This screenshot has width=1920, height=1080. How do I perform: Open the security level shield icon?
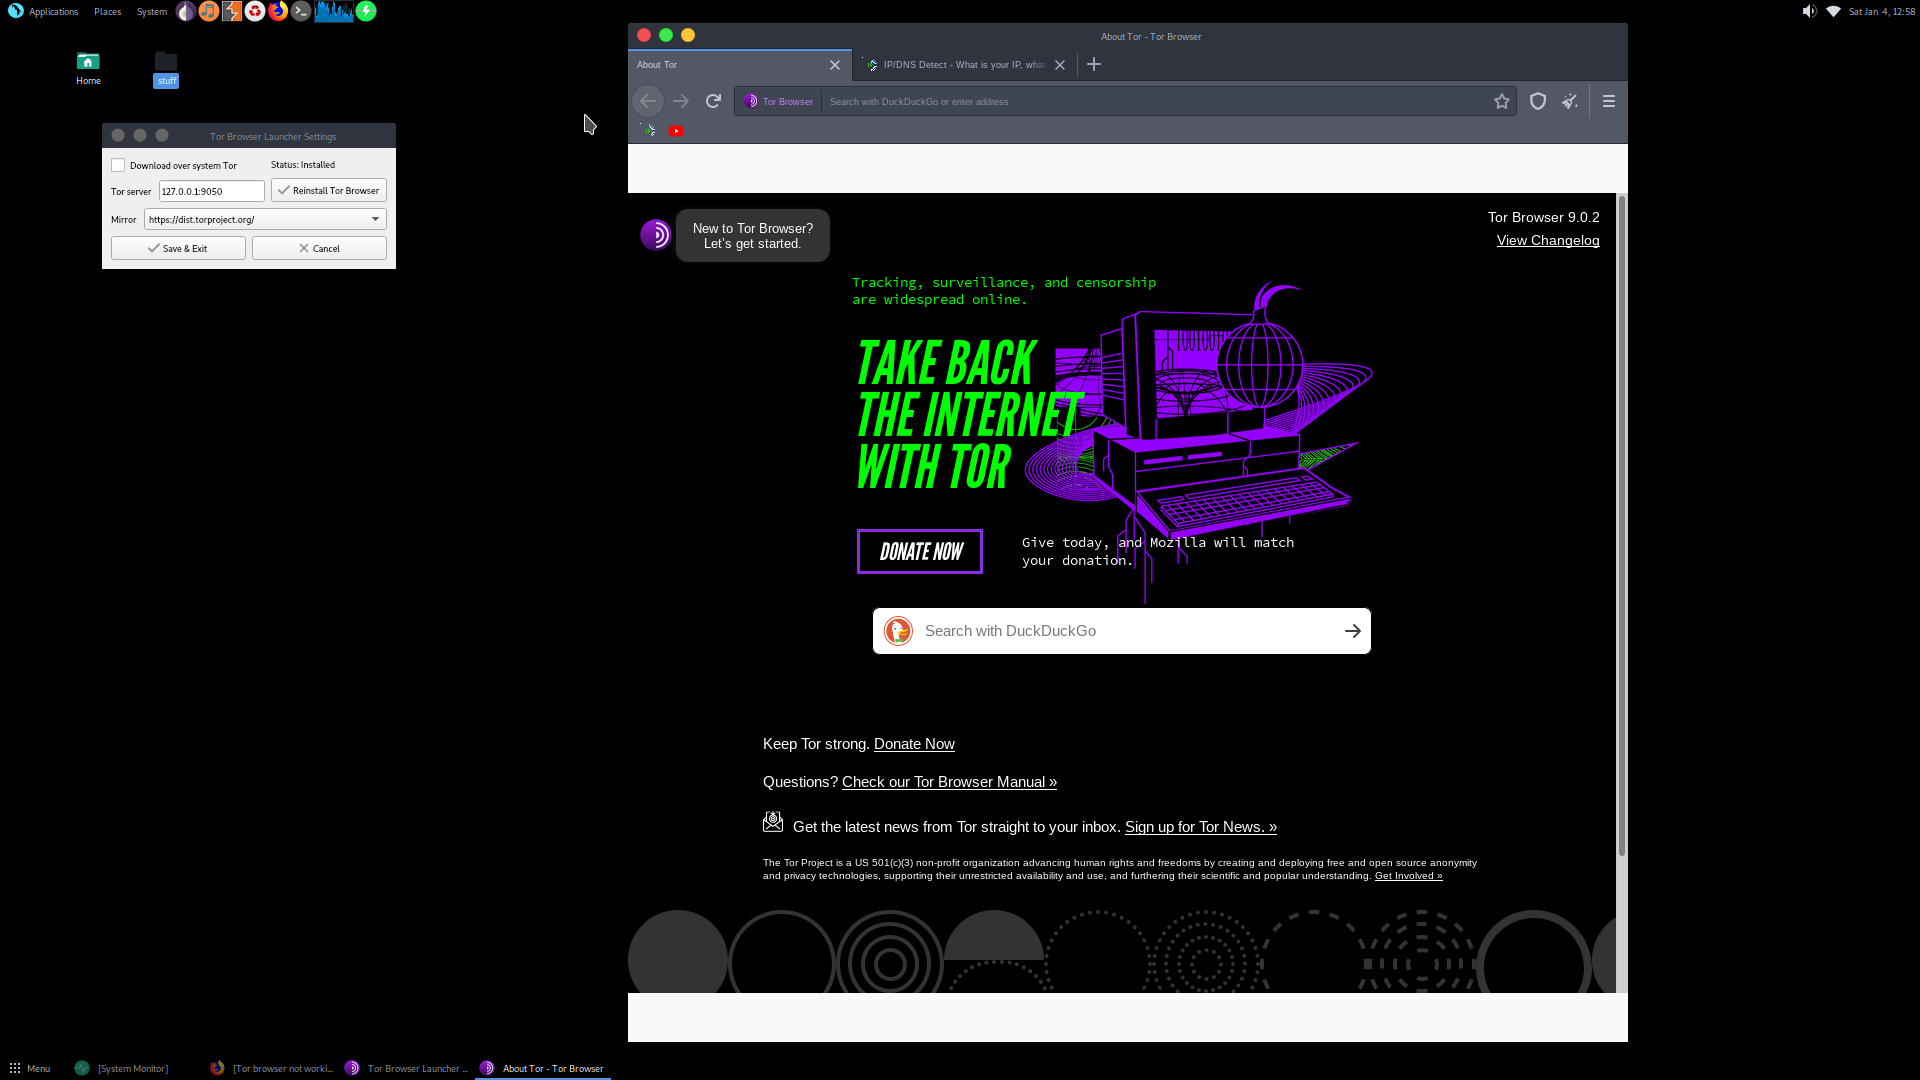tap(1538, 101)
